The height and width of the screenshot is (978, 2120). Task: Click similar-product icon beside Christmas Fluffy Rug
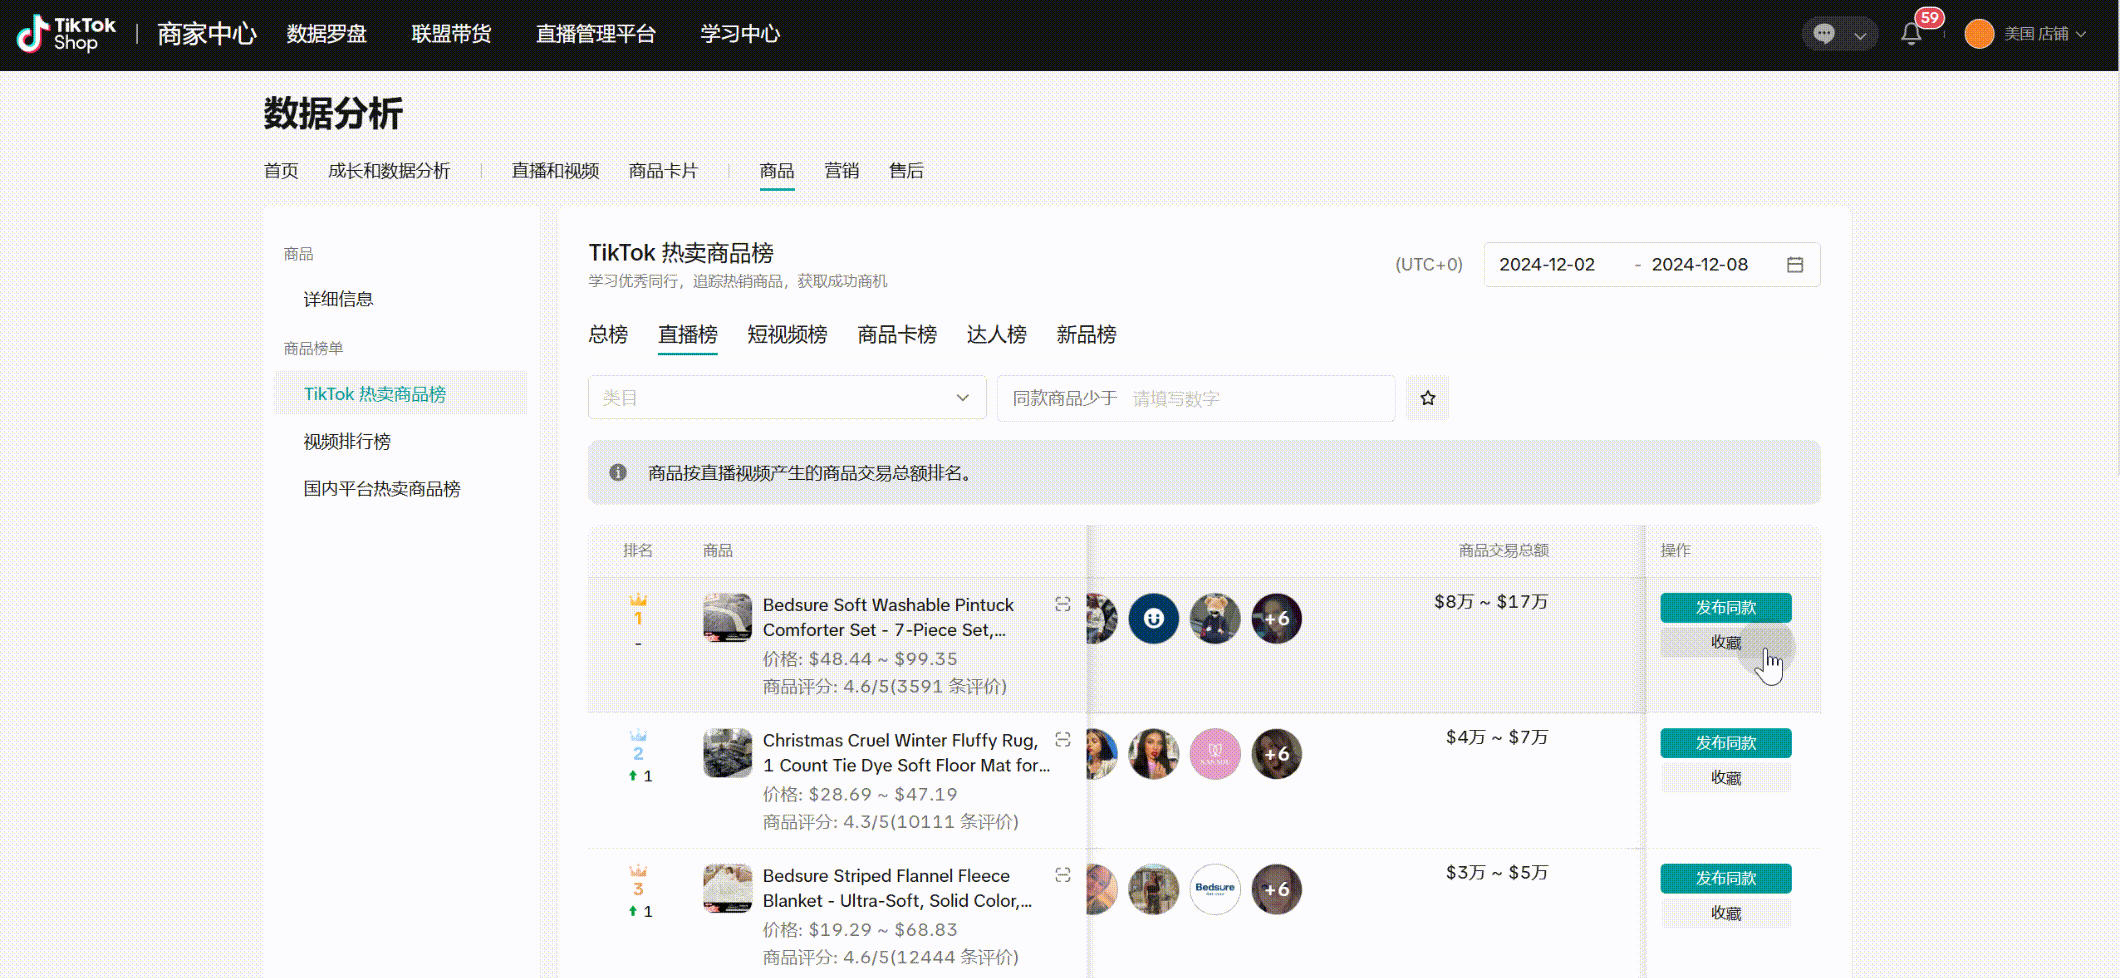[x=1062, y=740]
